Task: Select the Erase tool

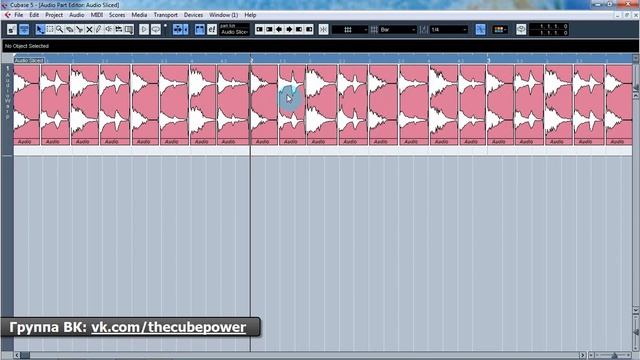Action: click(69, 29)
